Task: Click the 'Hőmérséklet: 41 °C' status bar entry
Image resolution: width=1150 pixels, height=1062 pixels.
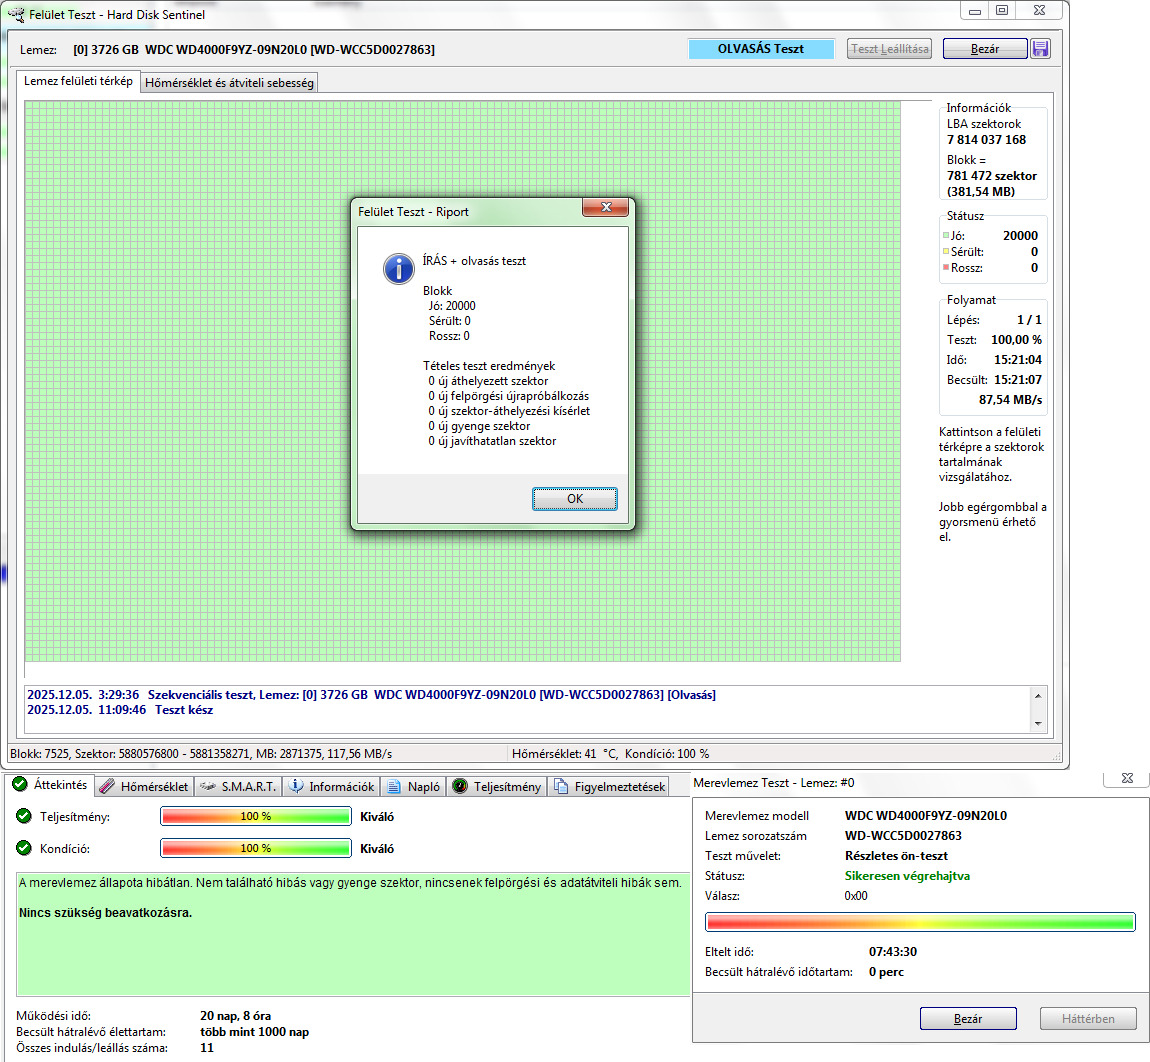Action: pyautogui.click(x=565, y=754)
